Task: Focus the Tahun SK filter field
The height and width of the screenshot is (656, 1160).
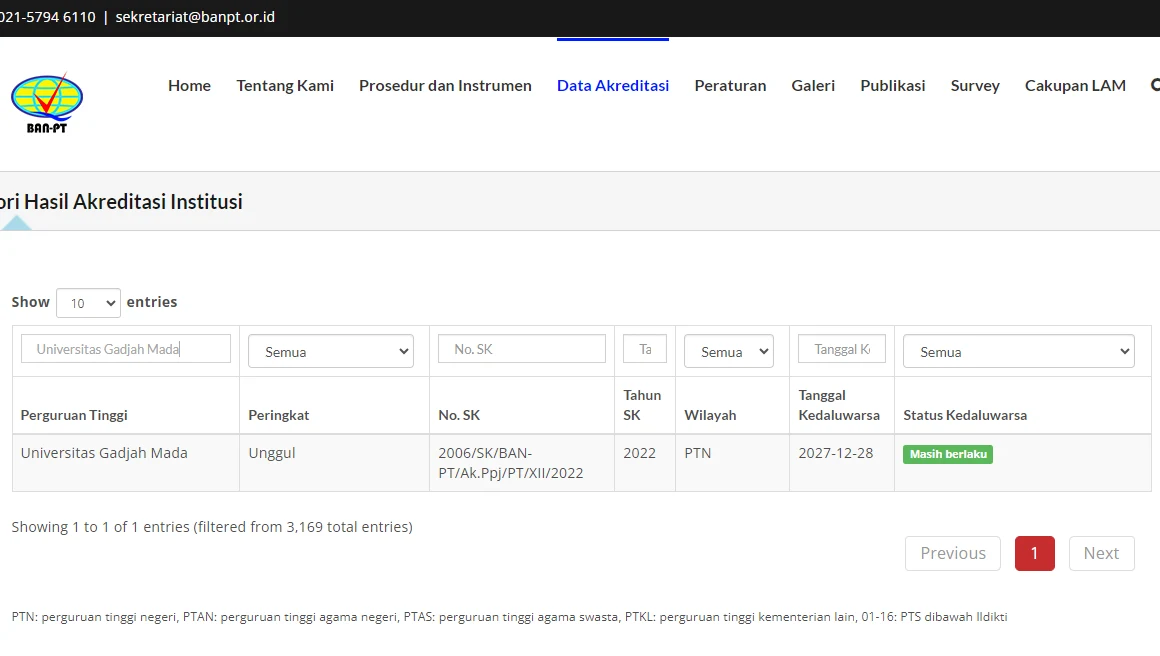Action: pyautogui.click(x=644, y=349)
